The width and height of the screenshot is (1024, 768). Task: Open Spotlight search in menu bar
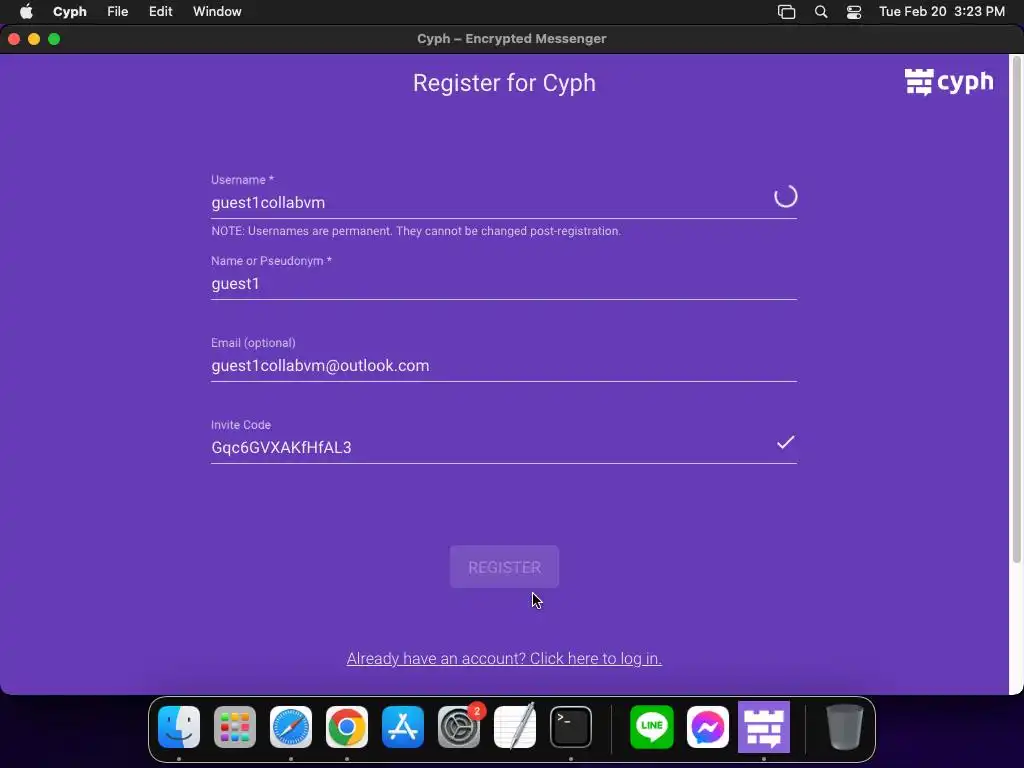click(x=821, y=12)
